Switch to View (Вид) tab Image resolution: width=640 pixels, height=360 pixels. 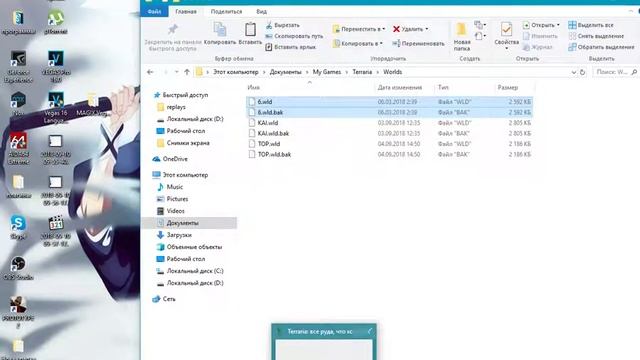tap(262, 11)
